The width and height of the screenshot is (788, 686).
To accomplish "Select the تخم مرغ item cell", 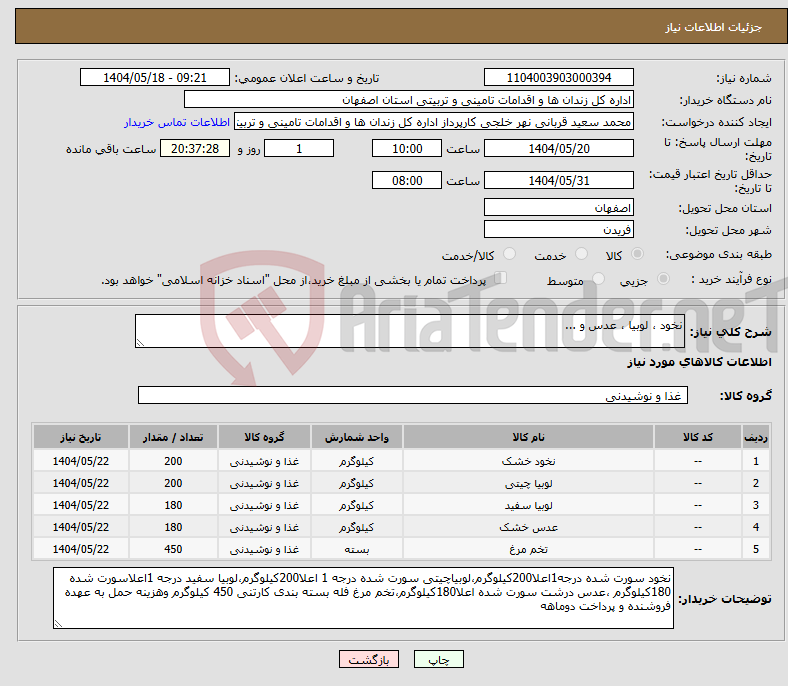I will [x=528, y=549].
